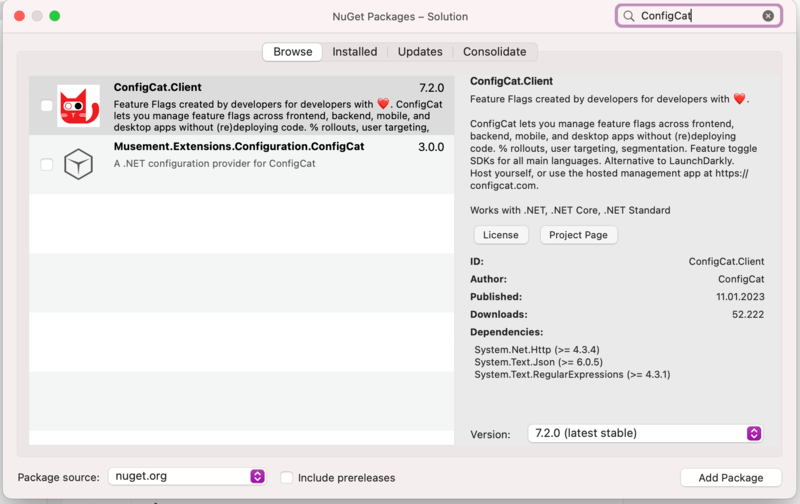Switch to the Installed tab
The image size is (800, 504).
tap(355, 52)
